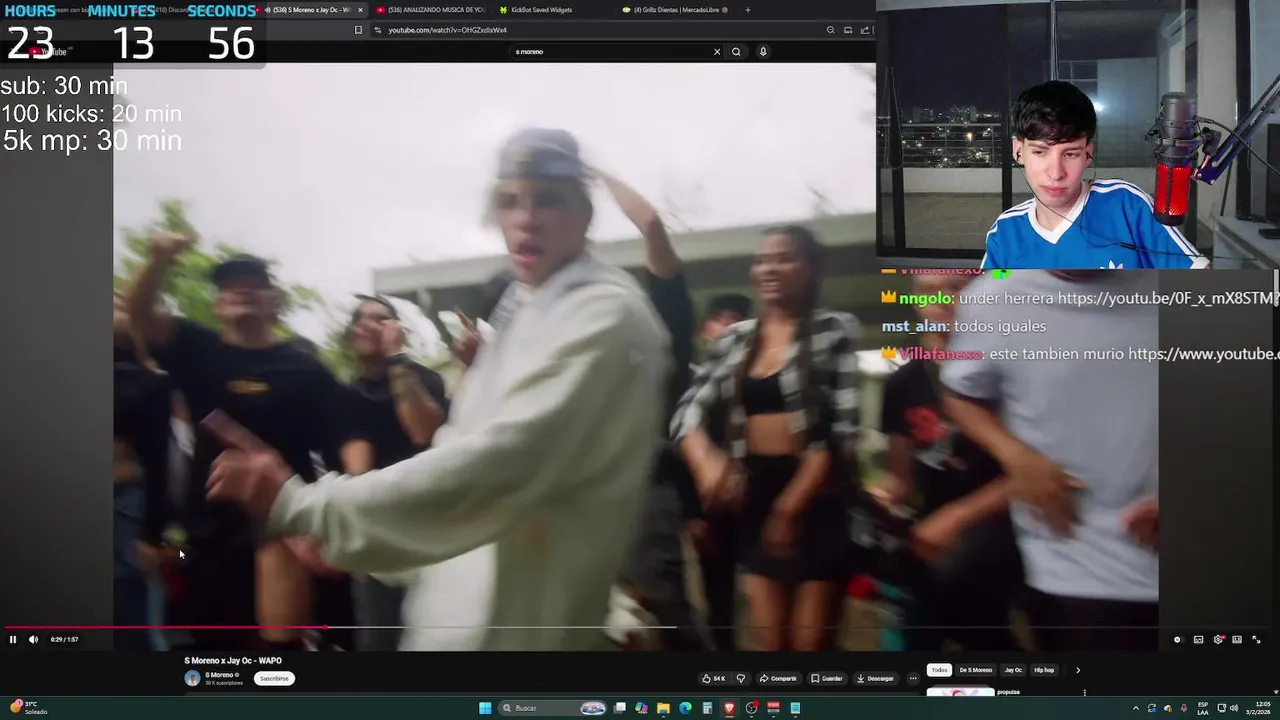Open the Calculator taskbar icon

[707, 708]
